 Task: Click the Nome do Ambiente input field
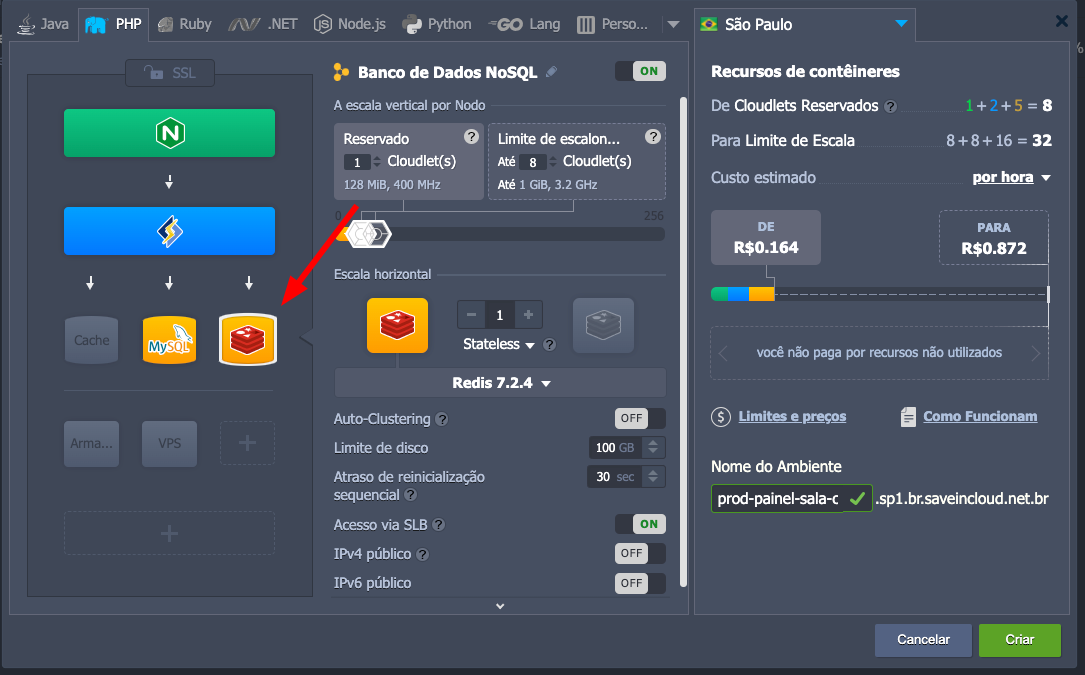click(x=776, y=498)
